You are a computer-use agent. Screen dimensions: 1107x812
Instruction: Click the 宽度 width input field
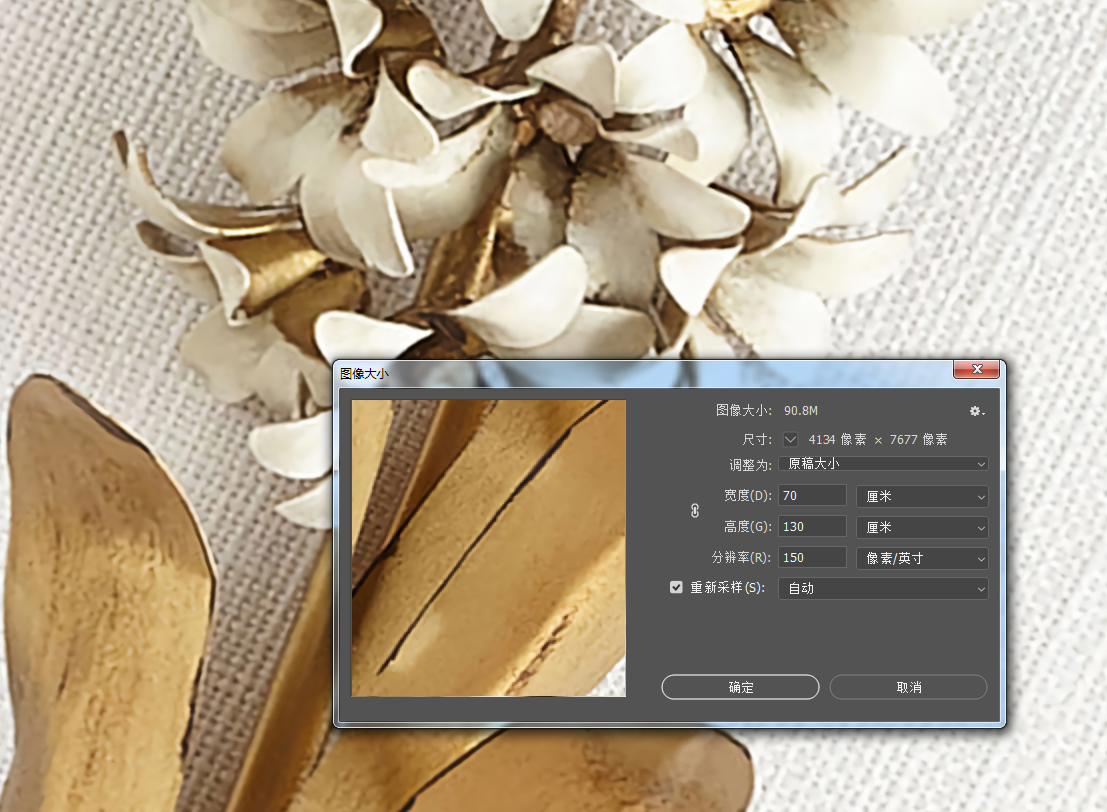[813, 496]
